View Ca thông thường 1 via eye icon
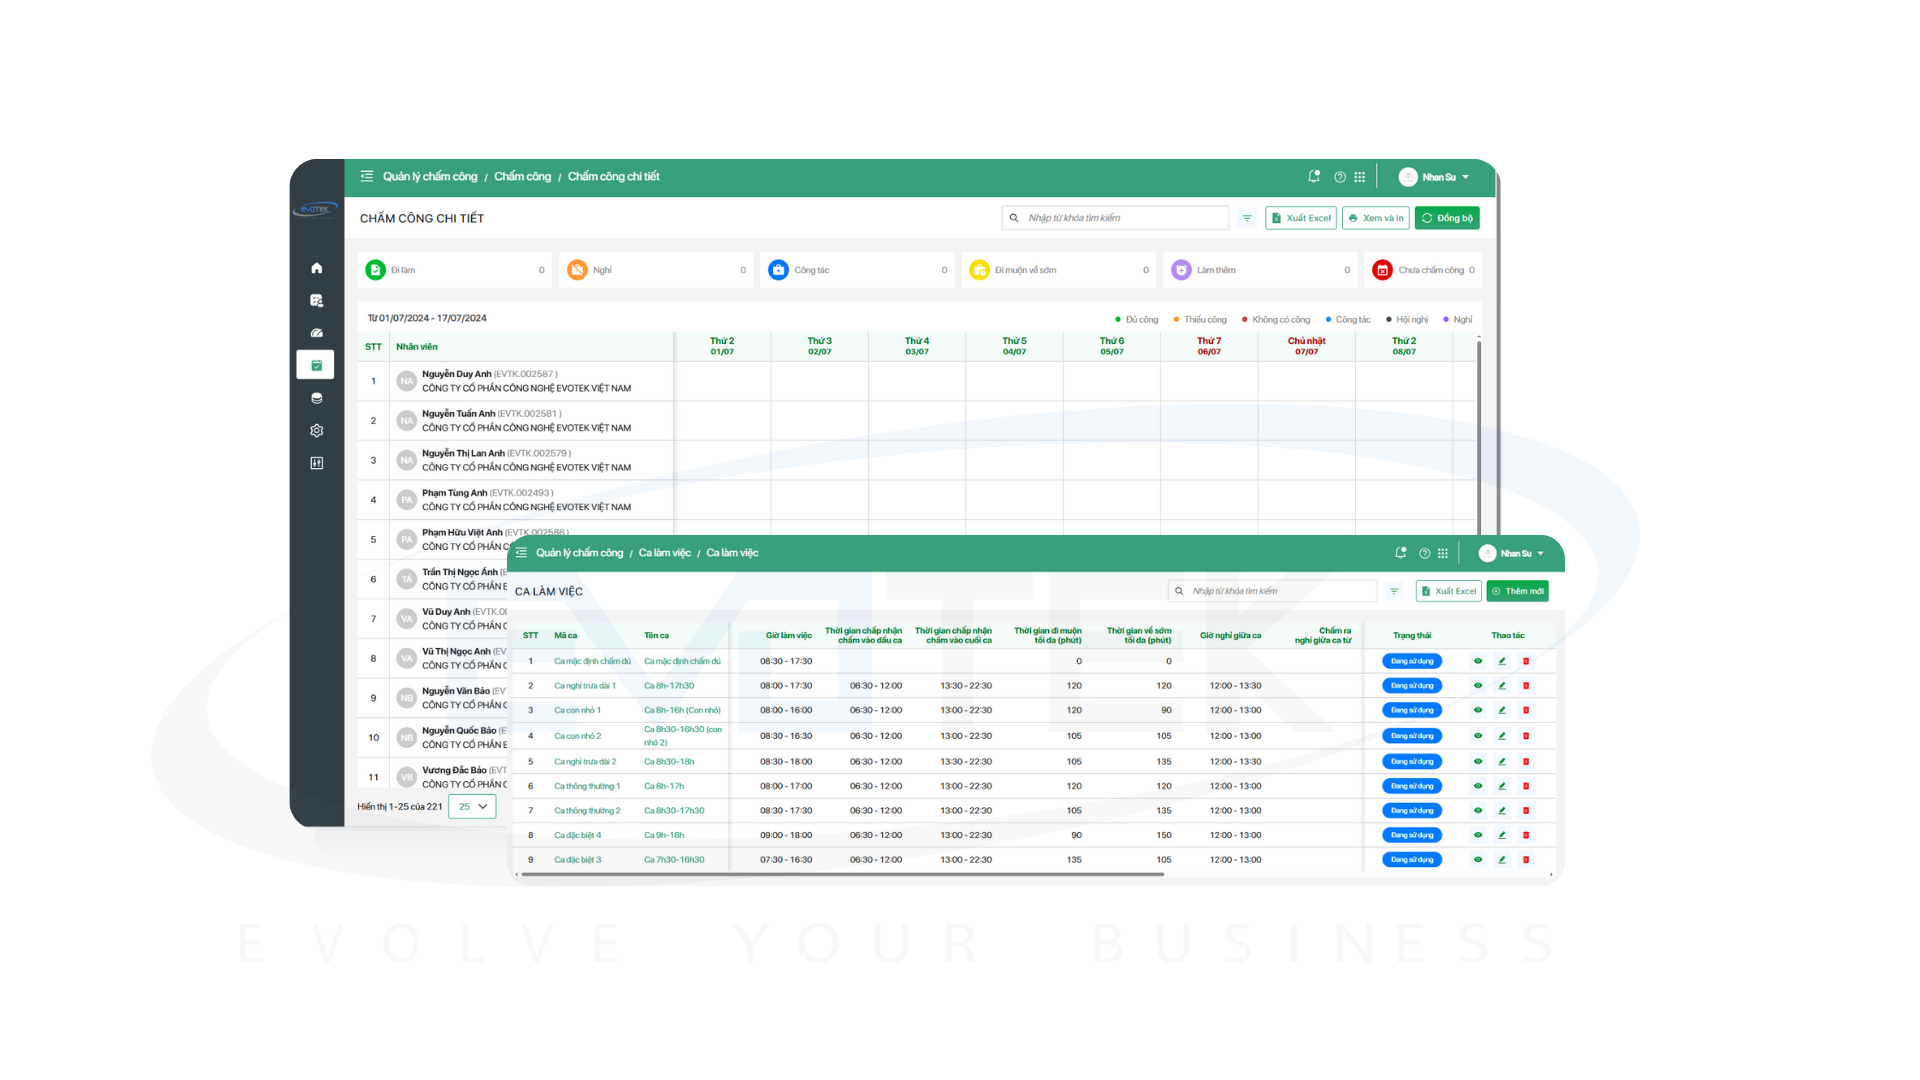This screenshot has height=1080, width=1920. (x=1478, y=786)
